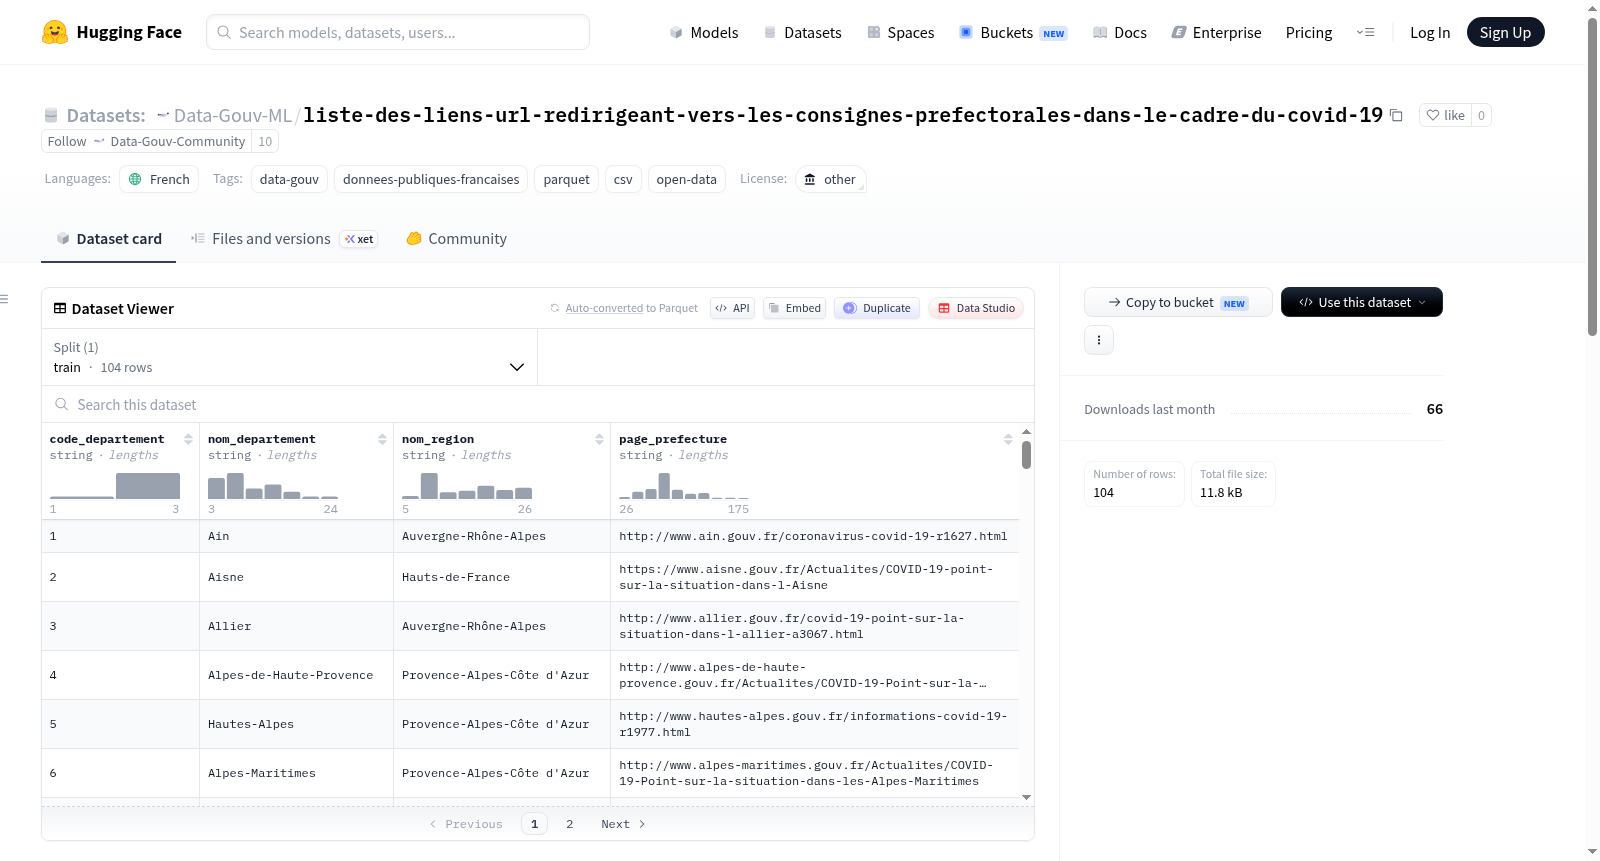
Task: Click Copy to bucket button
Action: (x=1178, y=302)
